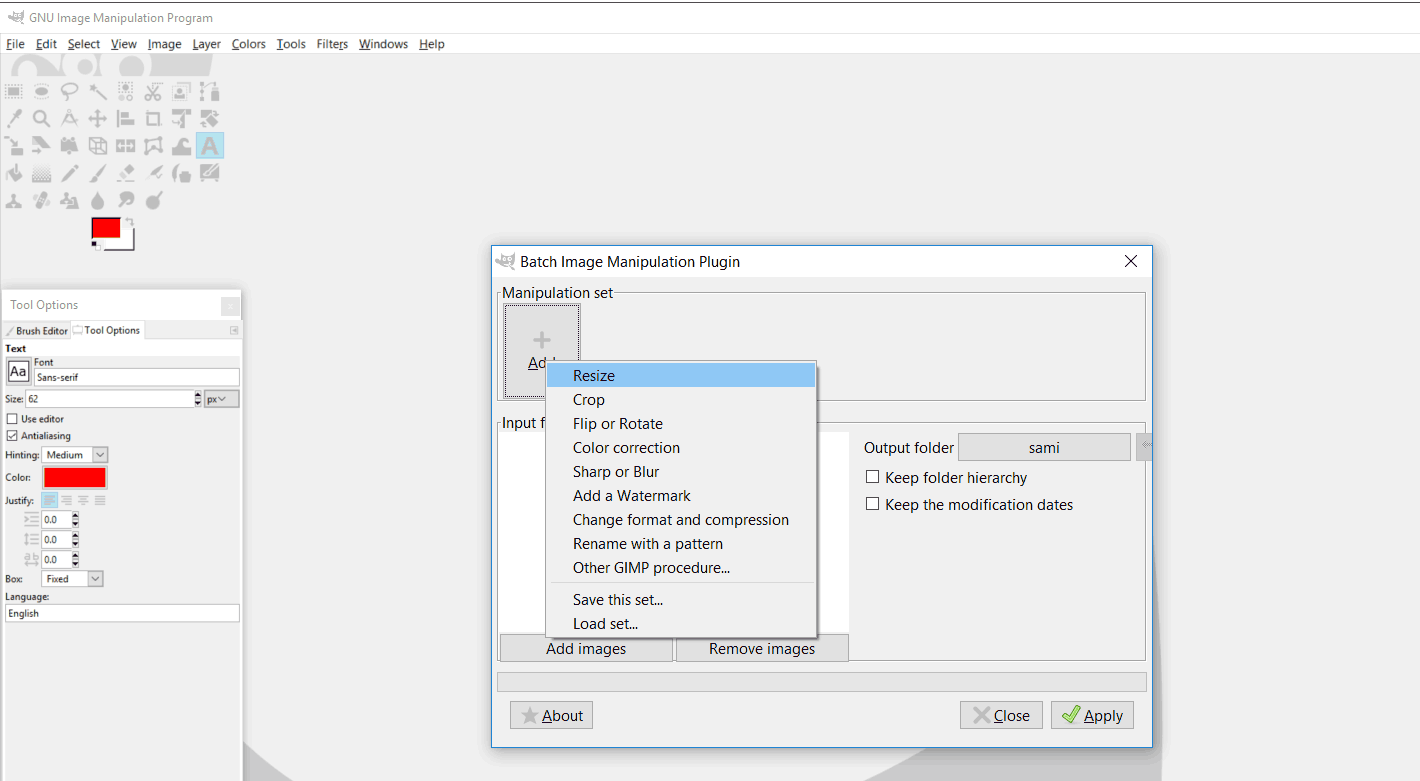Select the Text tool
Image resolution: width=1420 pixels, height=781 pixels.
(209, 146)
